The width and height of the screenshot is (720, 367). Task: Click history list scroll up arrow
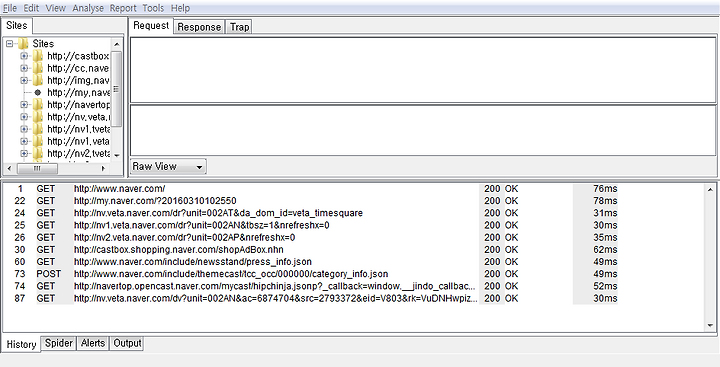(x=710, y=189)
